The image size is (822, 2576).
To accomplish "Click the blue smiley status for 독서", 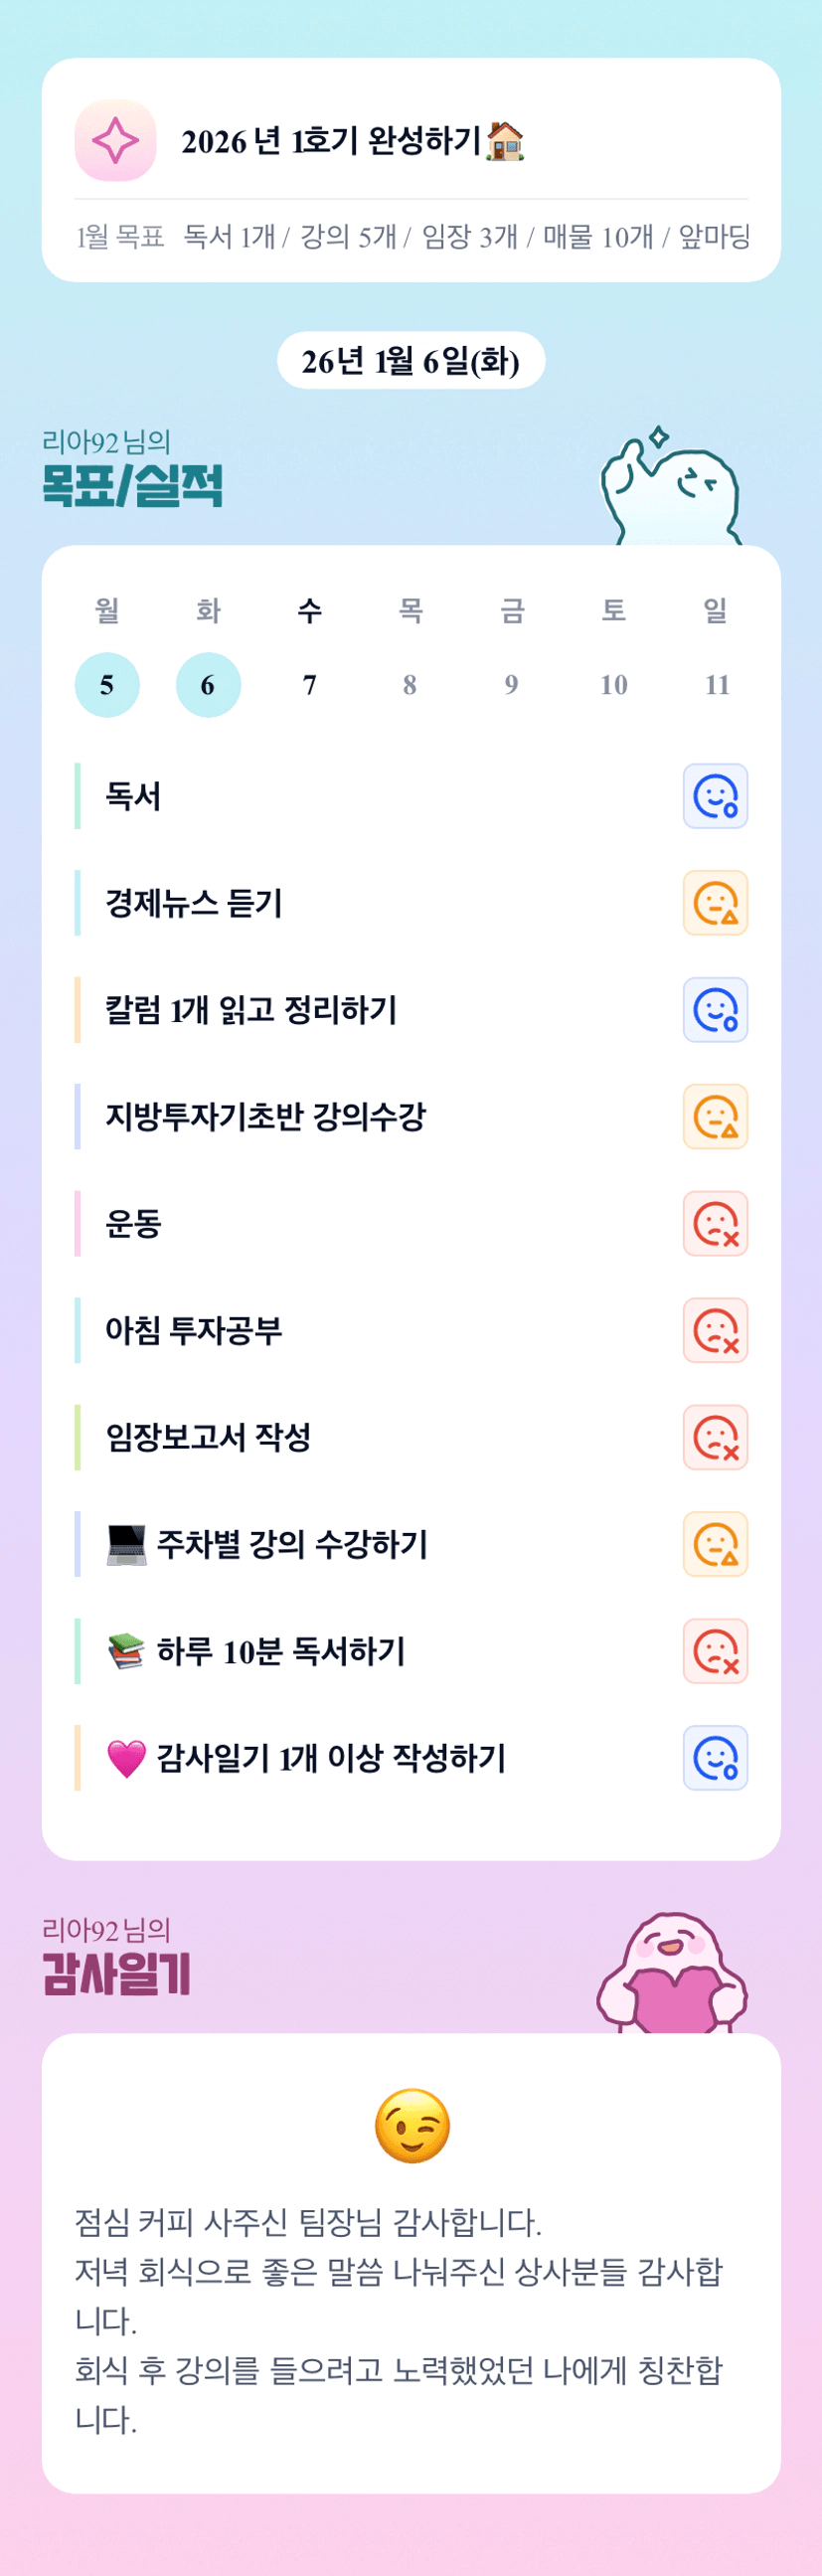I will coord(715,796).
